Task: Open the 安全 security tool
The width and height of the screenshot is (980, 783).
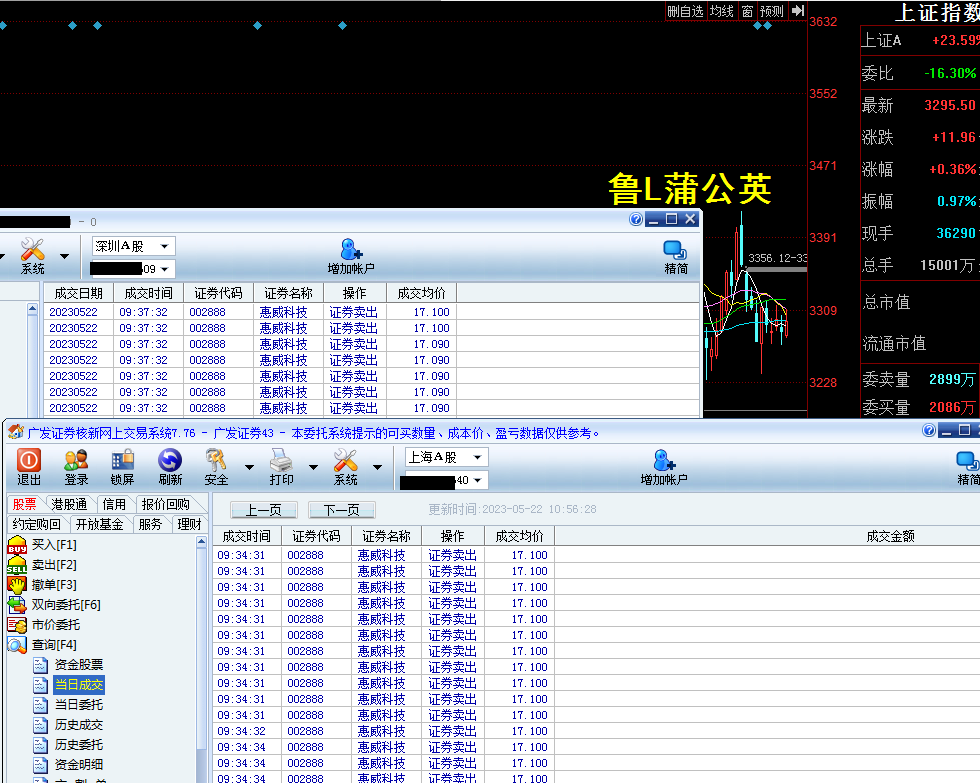Action: click(216, 467)
